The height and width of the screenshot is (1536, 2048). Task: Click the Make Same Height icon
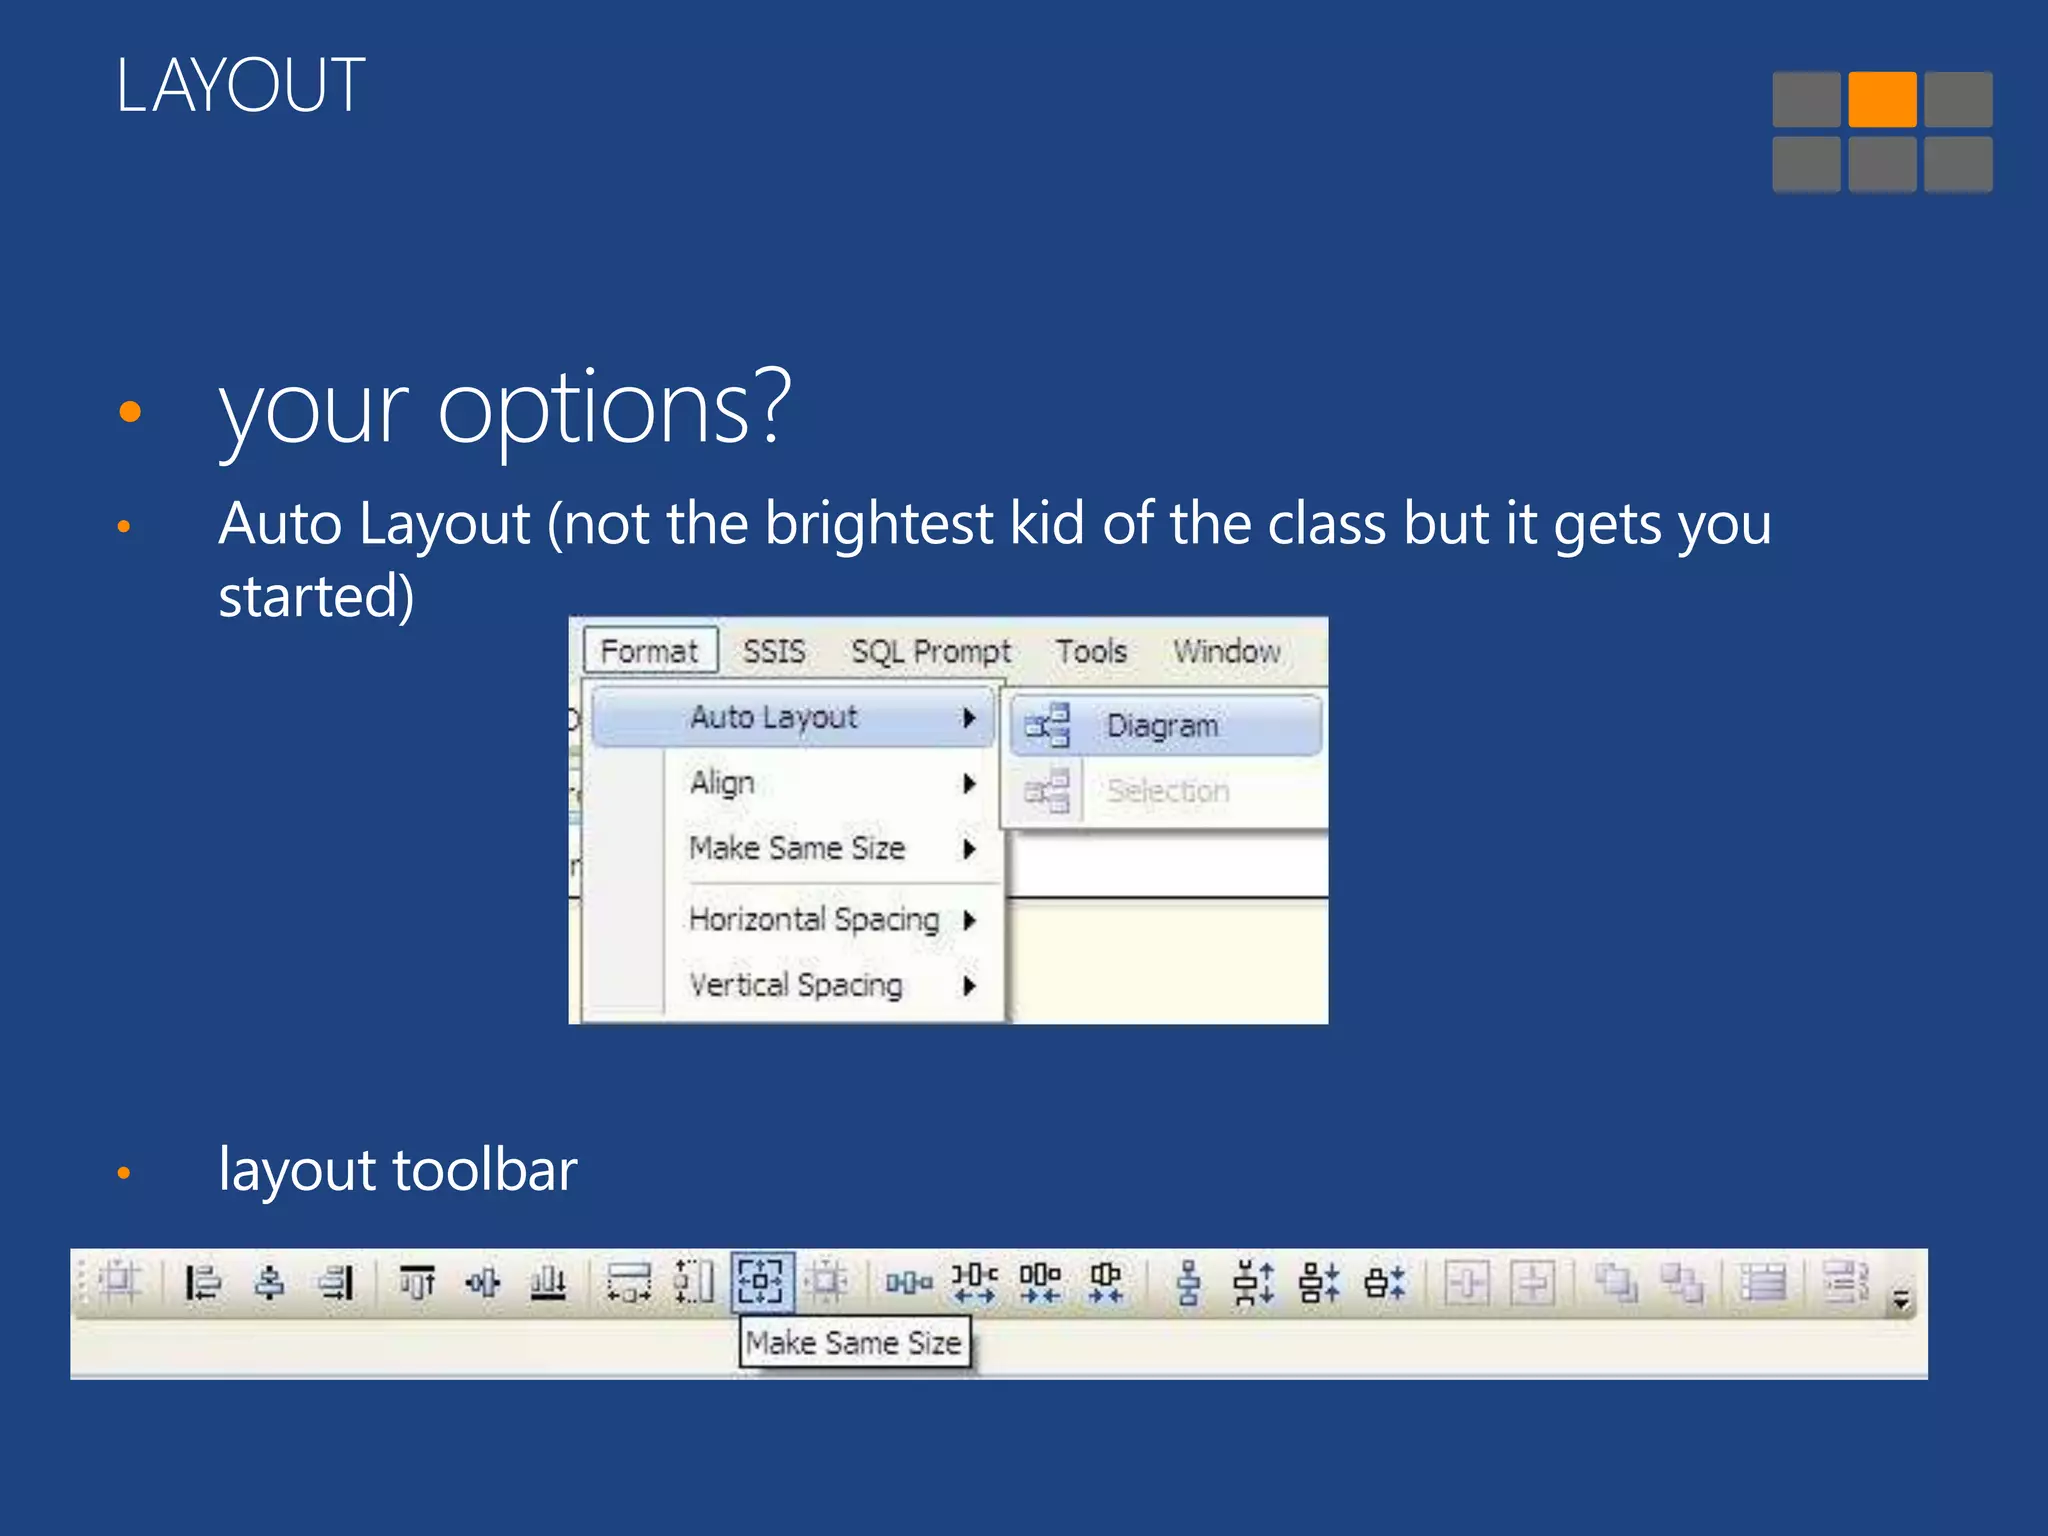click(x=694, y=1282)
